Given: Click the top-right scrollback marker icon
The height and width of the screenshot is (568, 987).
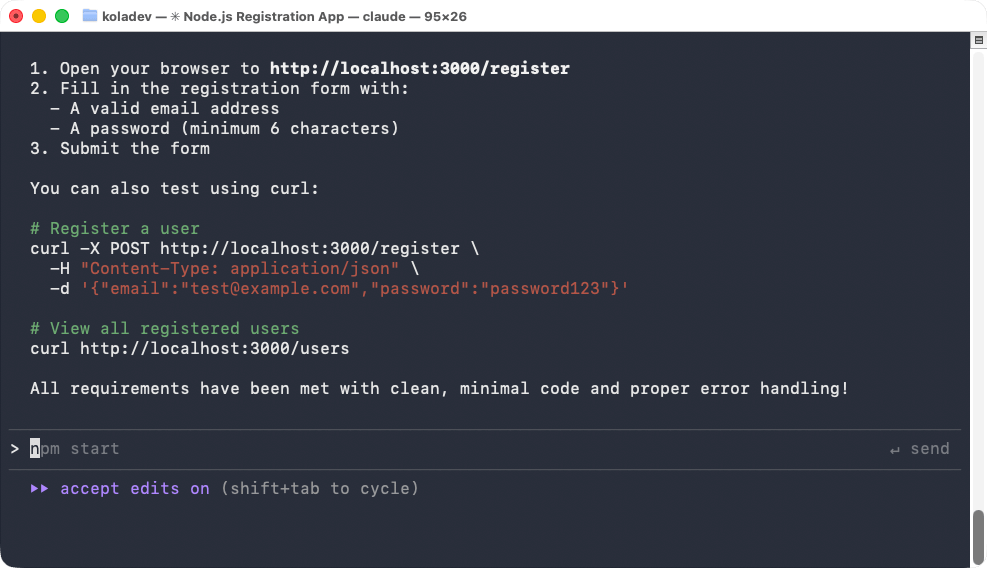Looking at the screenshot, I should (979, 39).
